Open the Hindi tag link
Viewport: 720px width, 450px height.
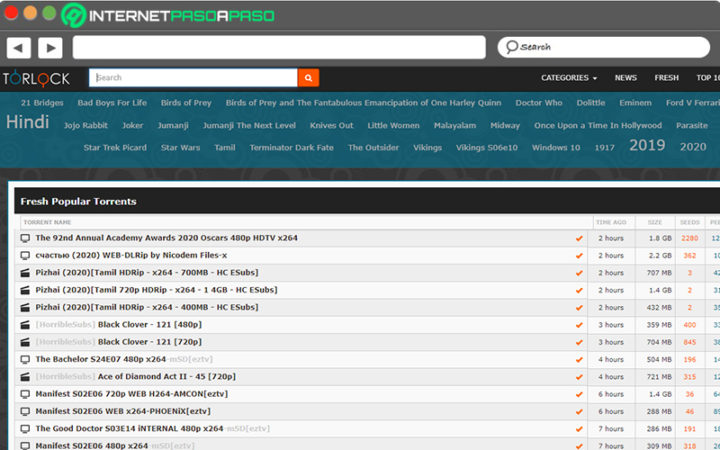coord(27,123)
